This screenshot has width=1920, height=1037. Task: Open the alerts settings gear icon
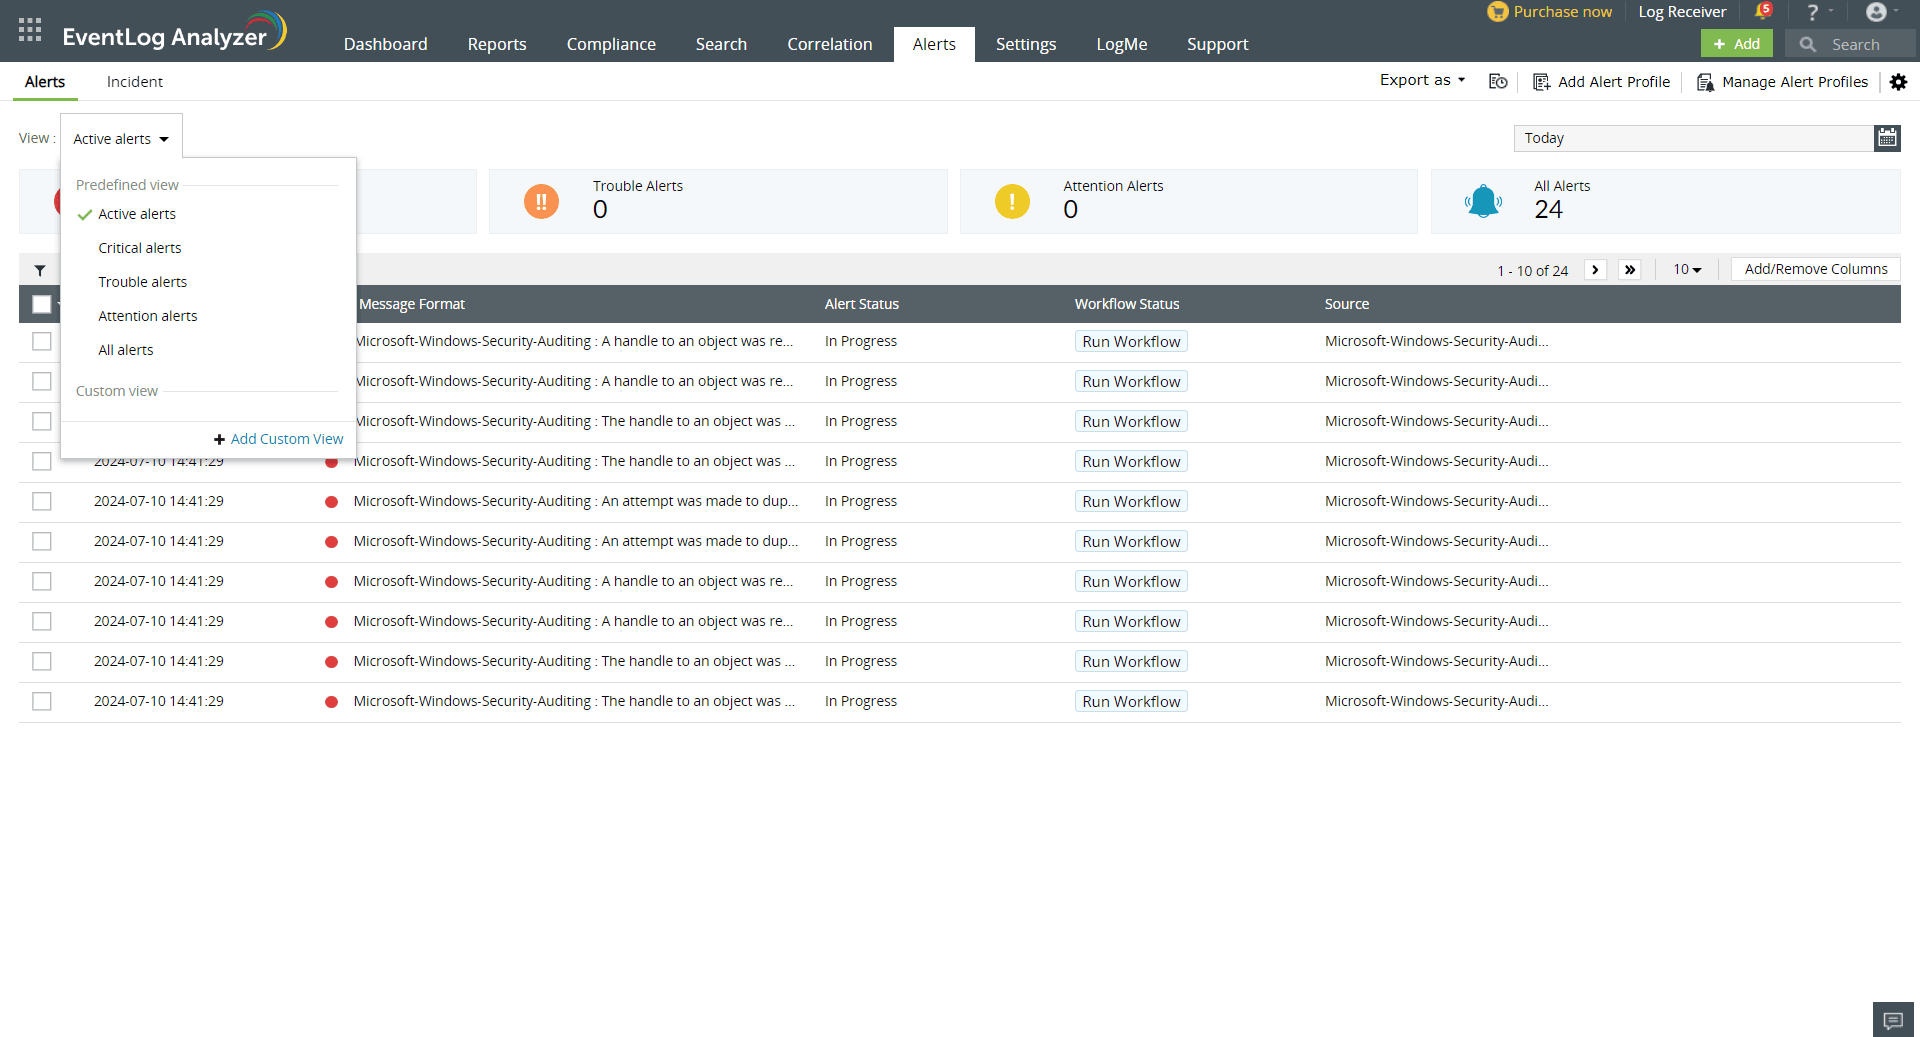coord(1898,82)
